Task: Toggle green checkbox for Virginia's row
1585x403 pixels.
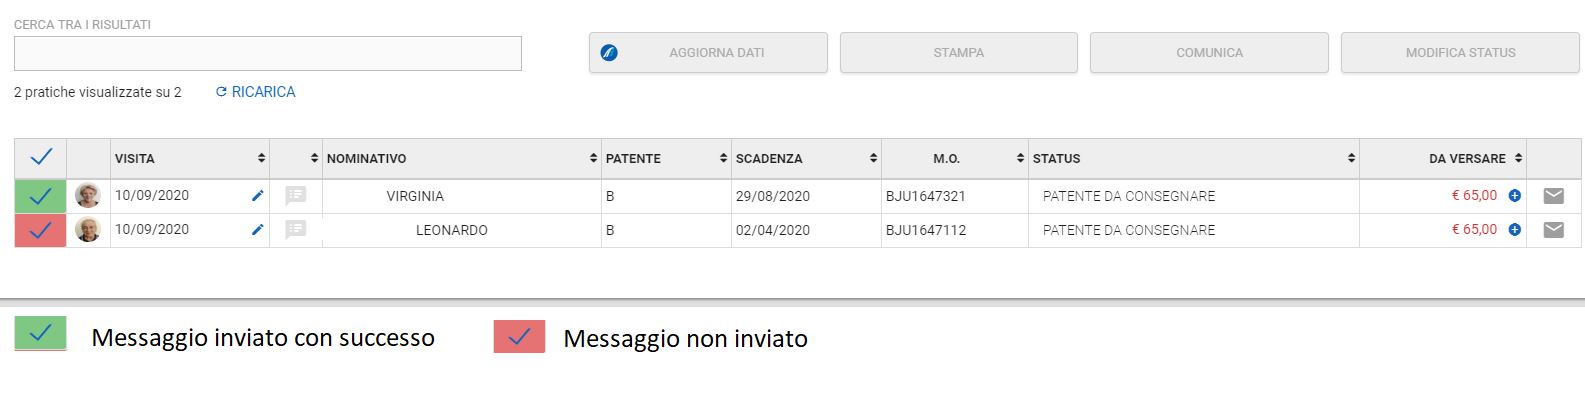Action: point(41,196)
